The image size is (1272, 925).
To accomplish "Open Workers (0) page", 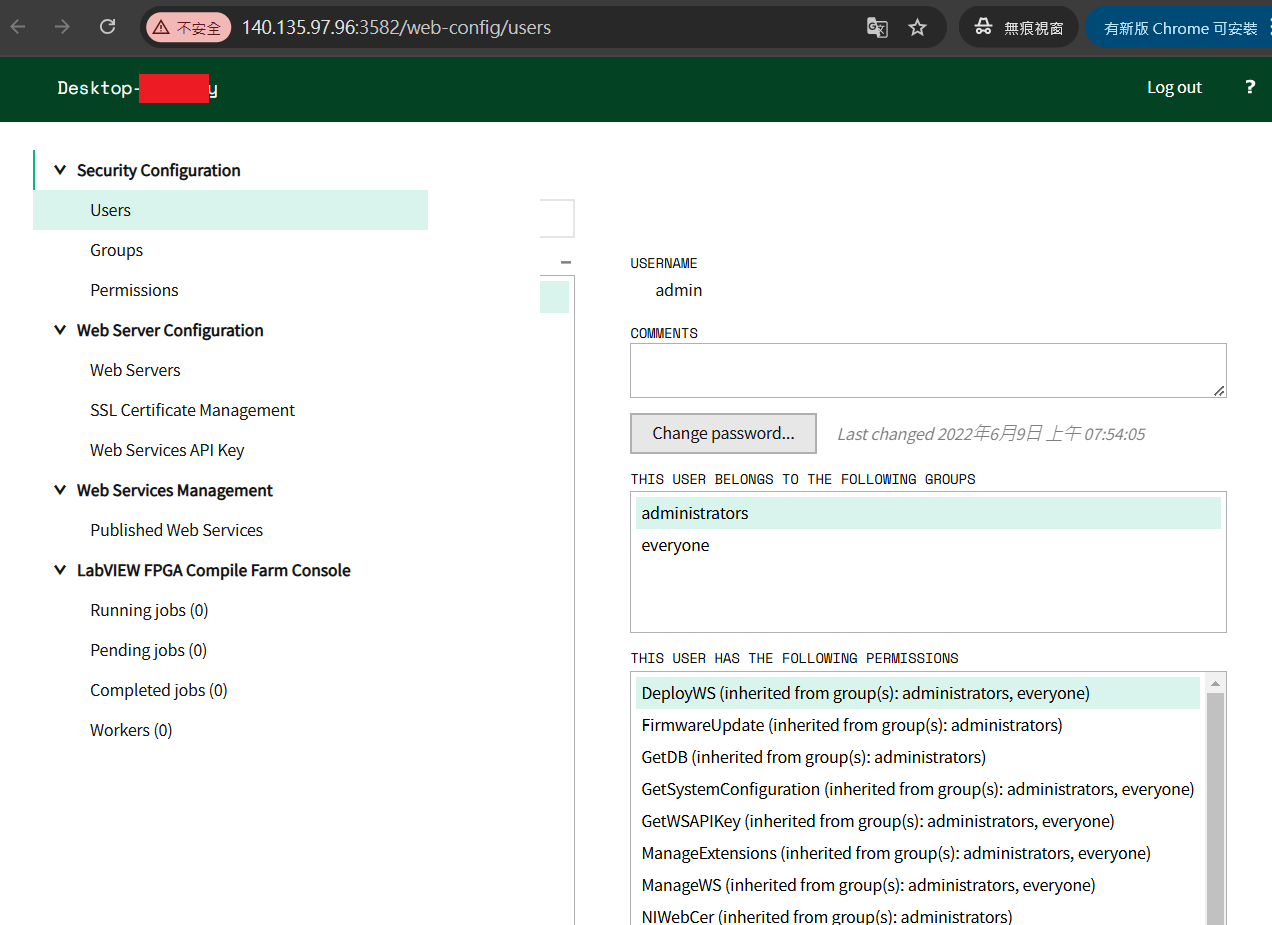I will point(131,730).
